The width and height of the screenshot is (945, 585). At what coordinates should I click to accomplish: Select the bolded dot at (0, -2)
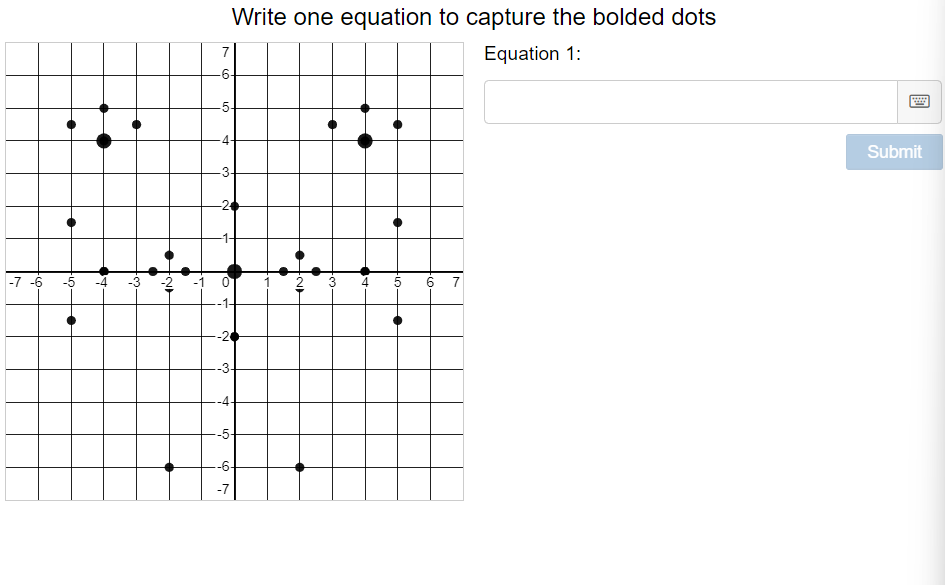coord(235,336)
